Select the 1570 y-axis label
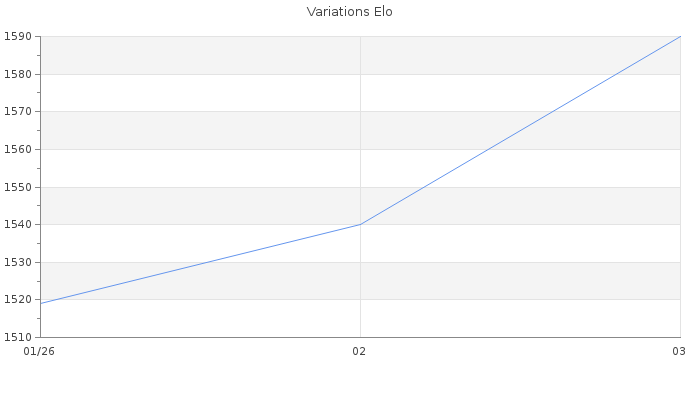This screenshot has width=700, height=400. [x=18, y=111]
